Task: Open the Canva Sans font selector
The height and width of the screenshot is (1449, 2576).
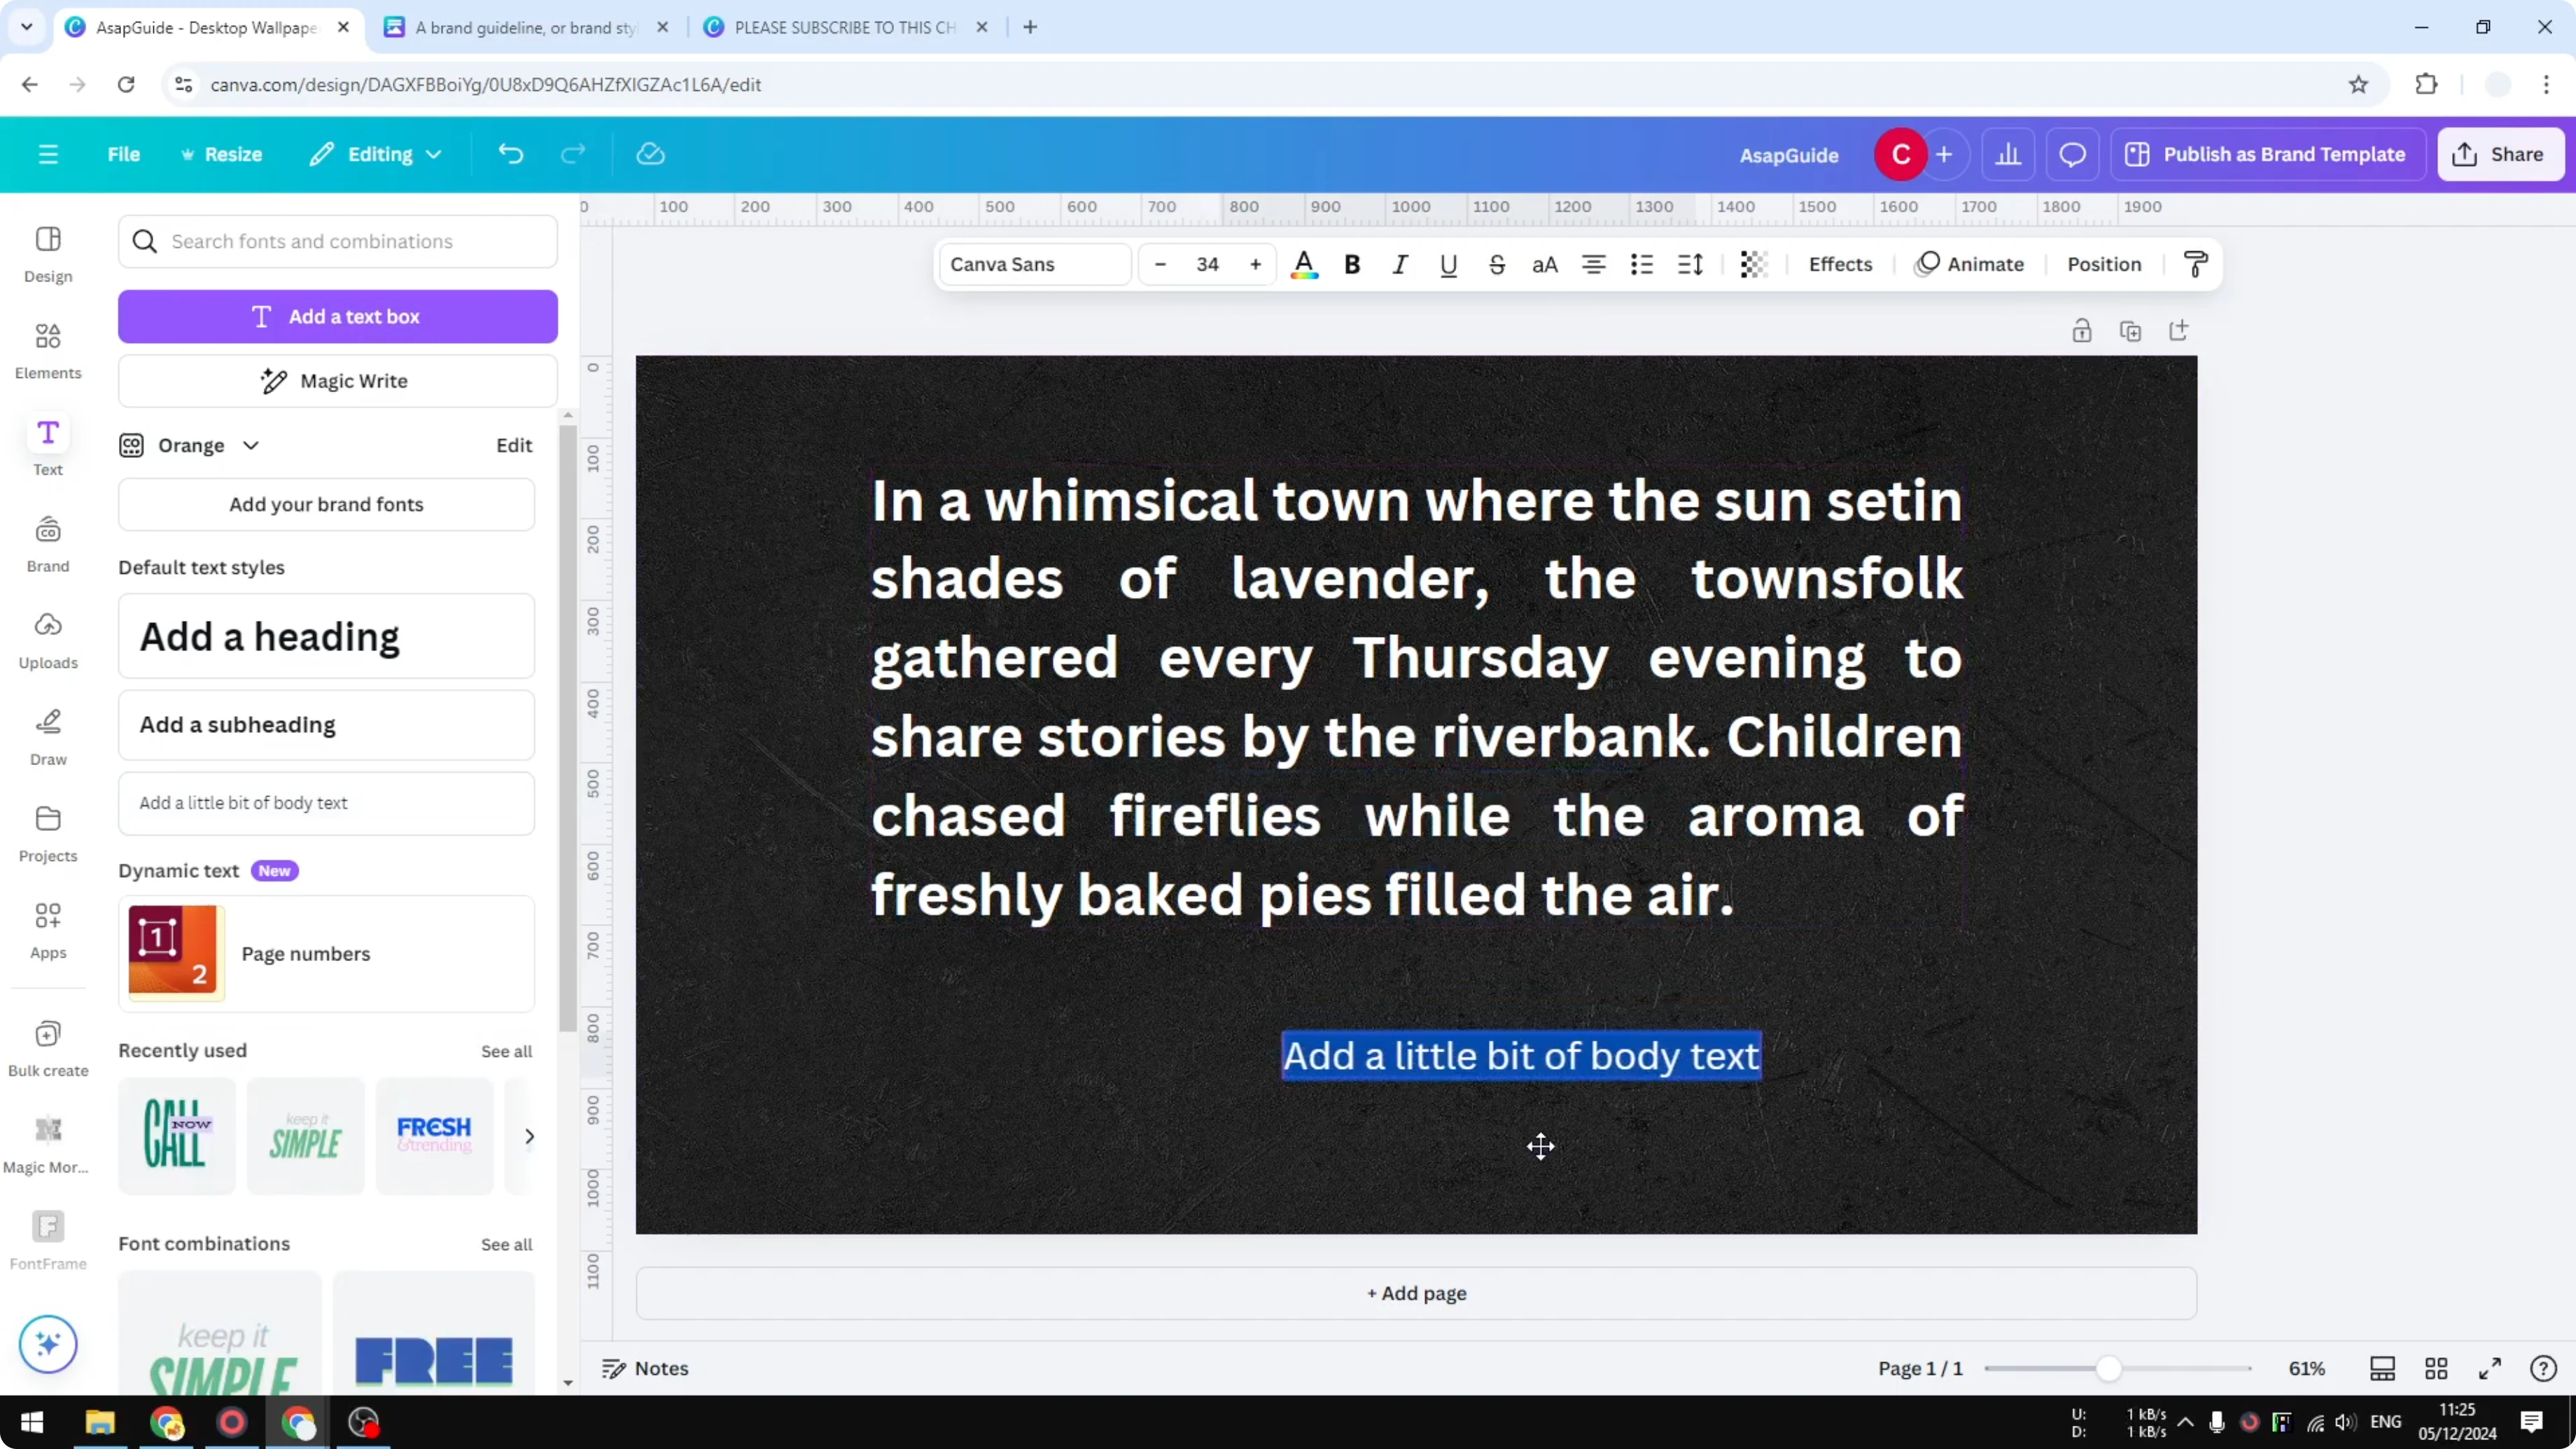Action: pos(1033,264)
